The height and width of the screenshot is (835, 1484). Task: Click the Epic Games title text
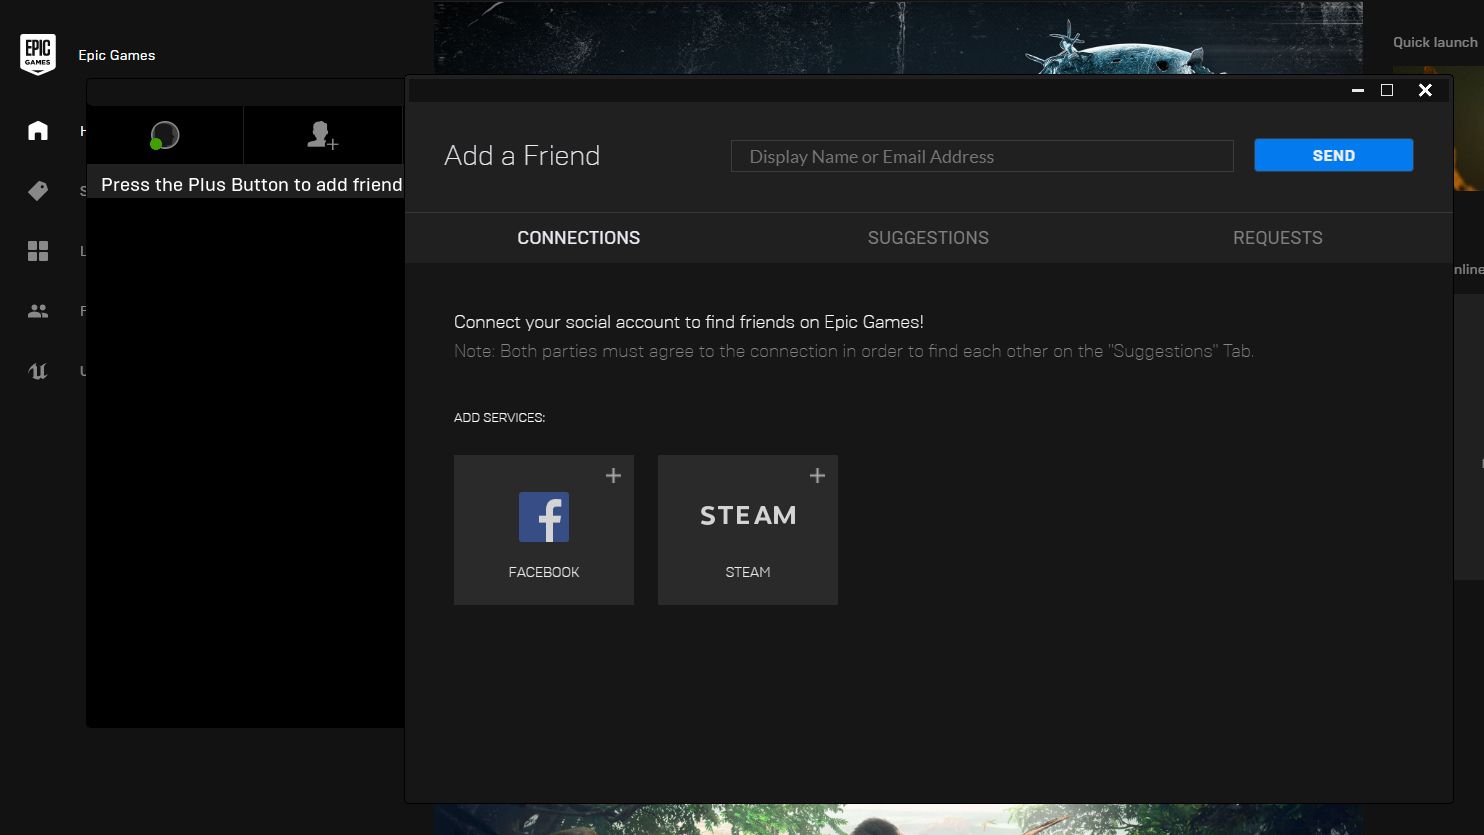(x=117, y=55)
